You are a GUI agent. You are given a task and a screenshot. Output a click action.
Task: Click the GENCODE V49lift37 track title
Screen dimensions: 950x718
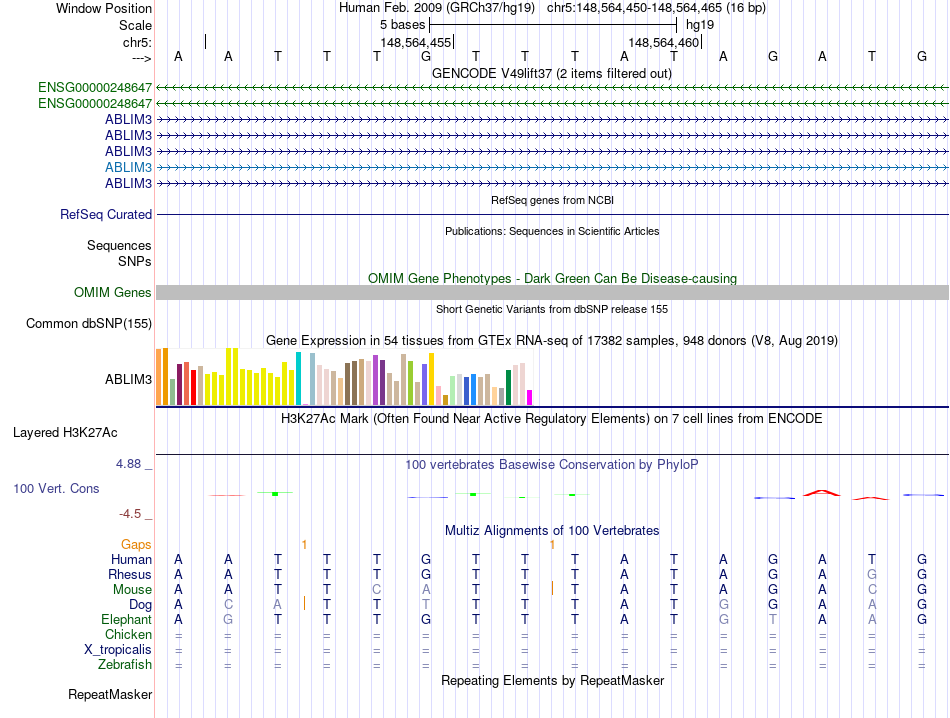(x=552, y=74)
